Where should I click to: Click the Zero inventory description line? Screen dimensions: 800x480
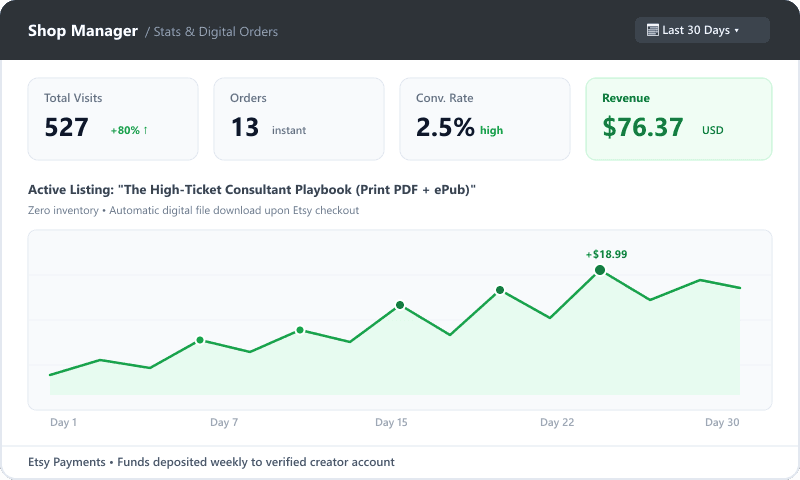tap(193, 210)
